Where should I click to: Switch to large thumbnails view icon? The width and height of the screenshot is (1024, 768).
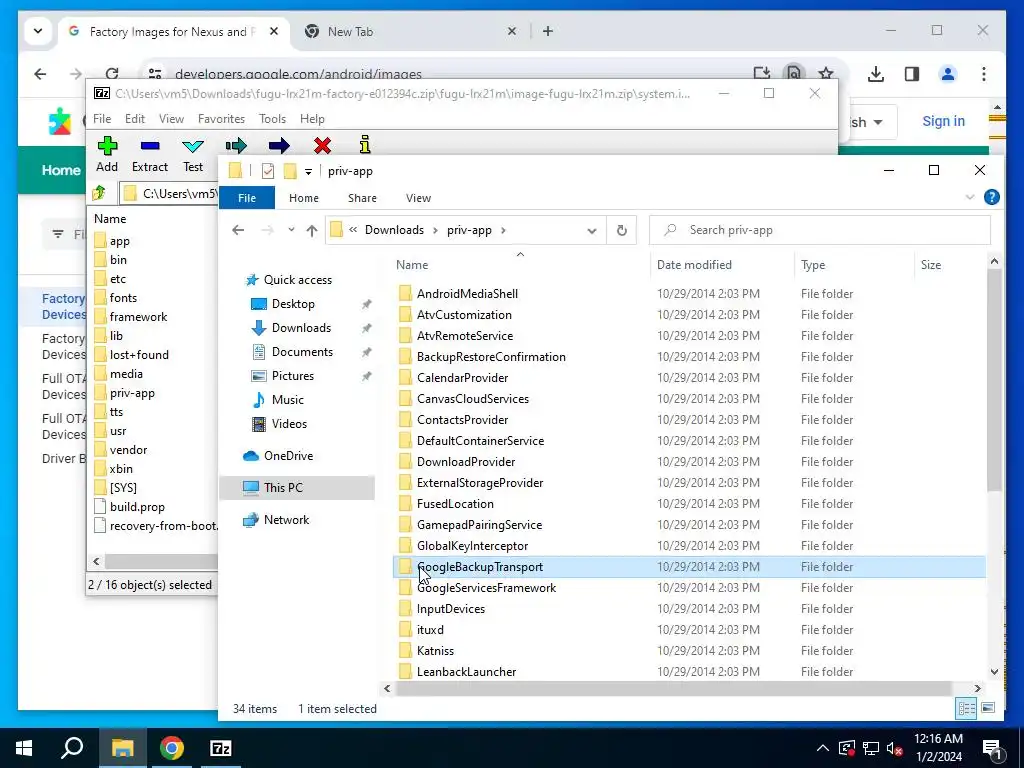[x=988, y=708]
